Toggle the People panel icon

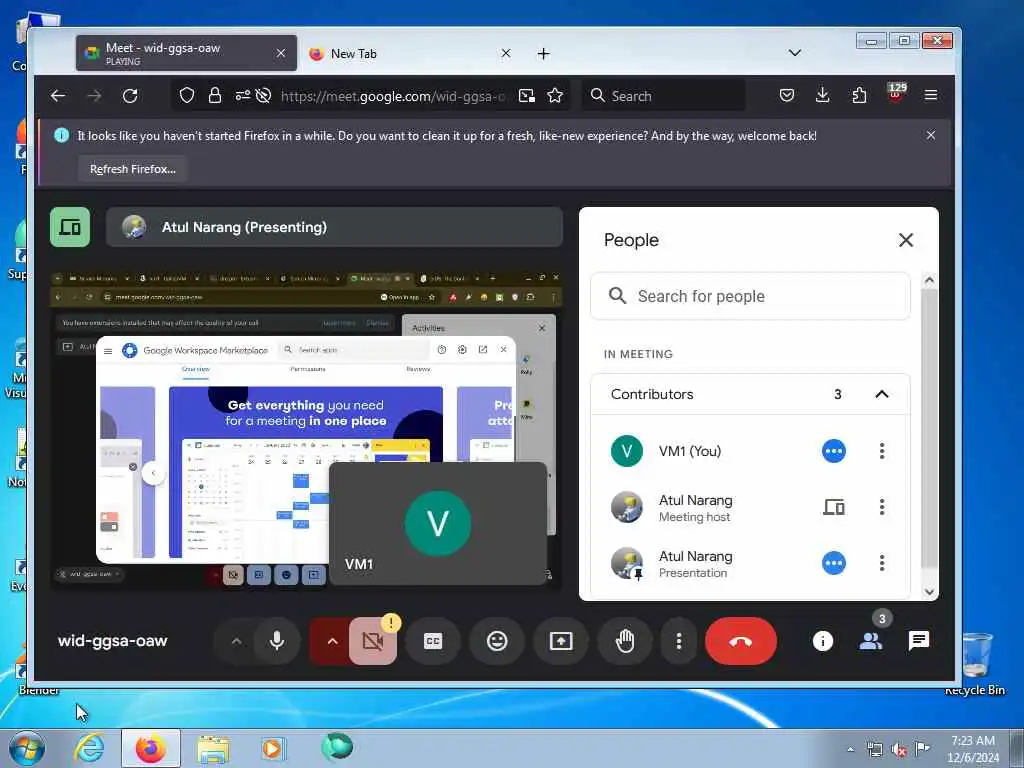click(x=871, y=641)
